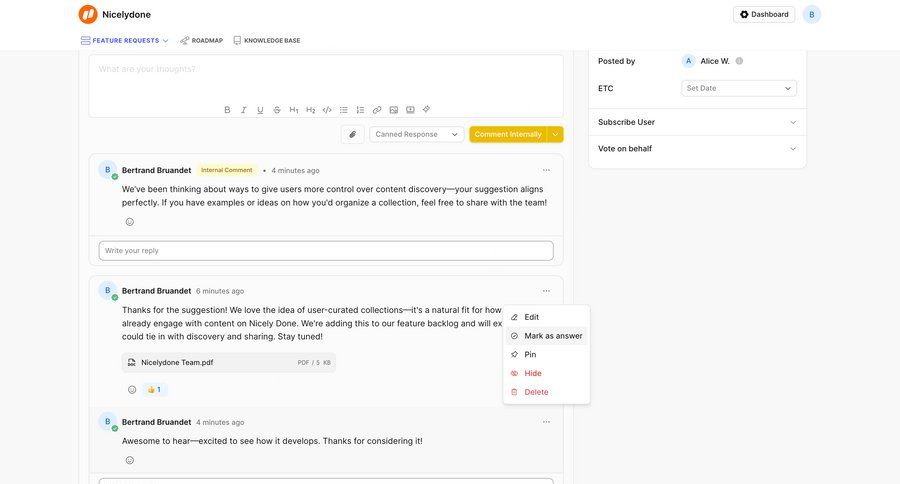This screenshot has height=484, width=900.
Task: Expand the Vote on behalf section
Action: [697, 149]
